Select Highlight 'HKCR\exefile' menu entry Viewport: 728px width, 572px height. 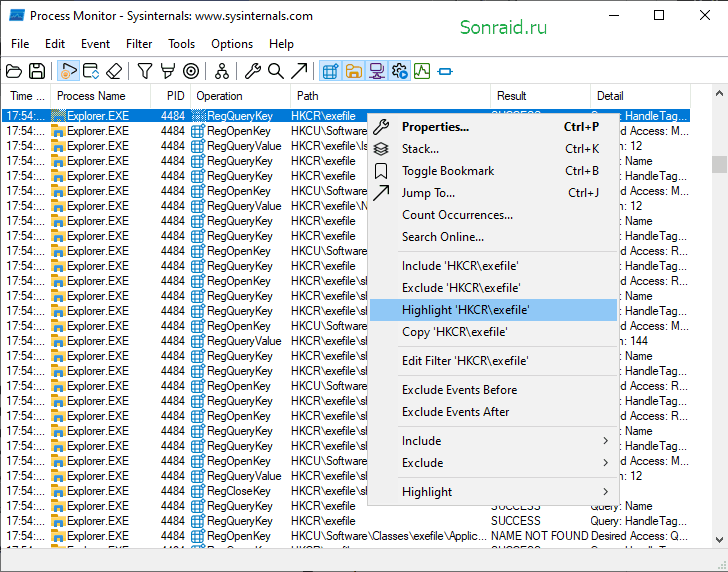pos(493,310)
